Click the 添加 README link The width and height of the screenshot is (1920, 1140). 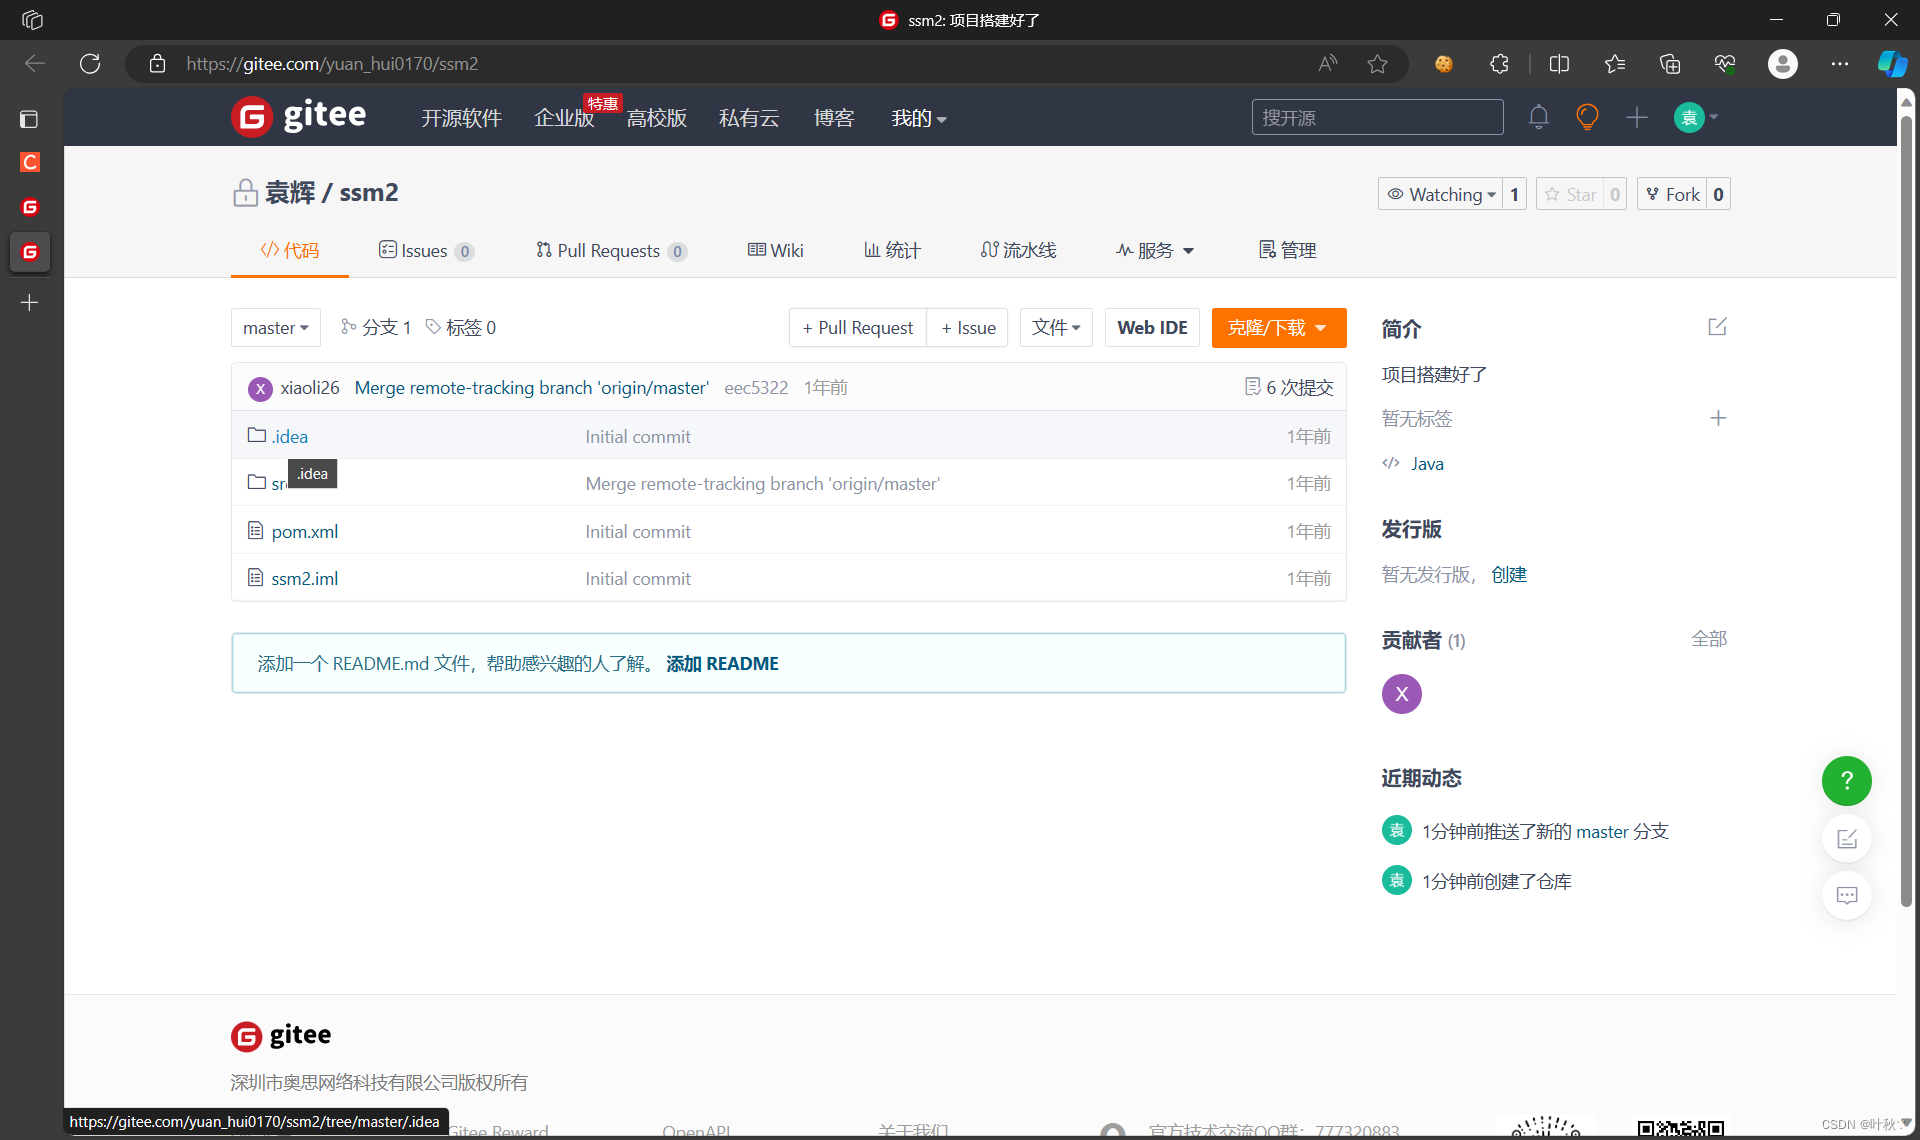point(722,664)
